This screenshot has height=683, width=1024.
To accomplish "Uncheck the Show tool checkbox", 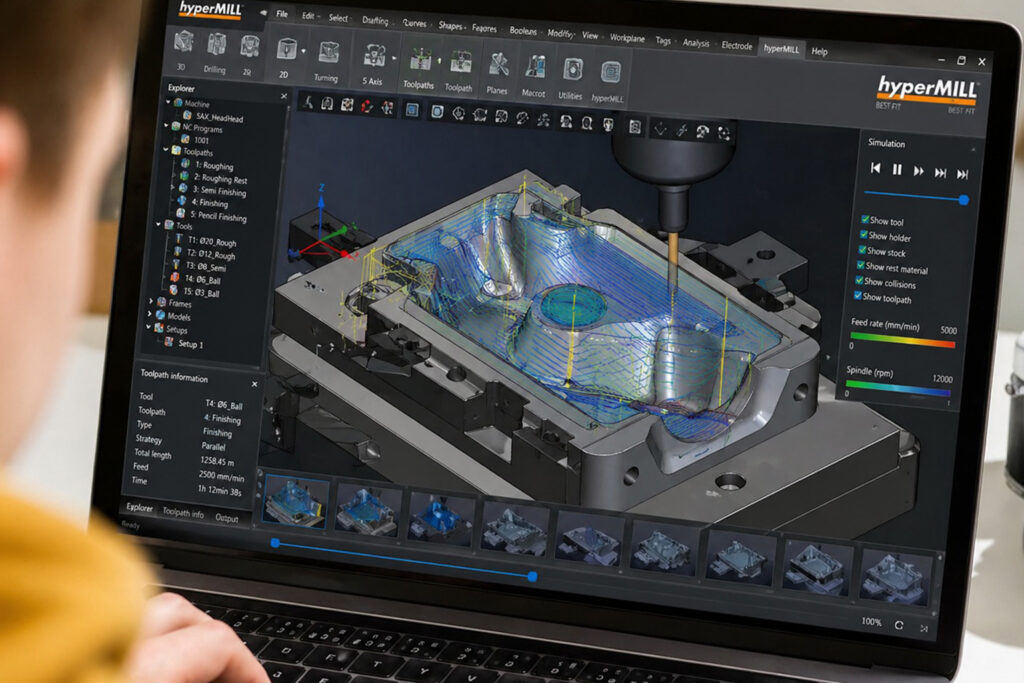I will click(864, 220).
